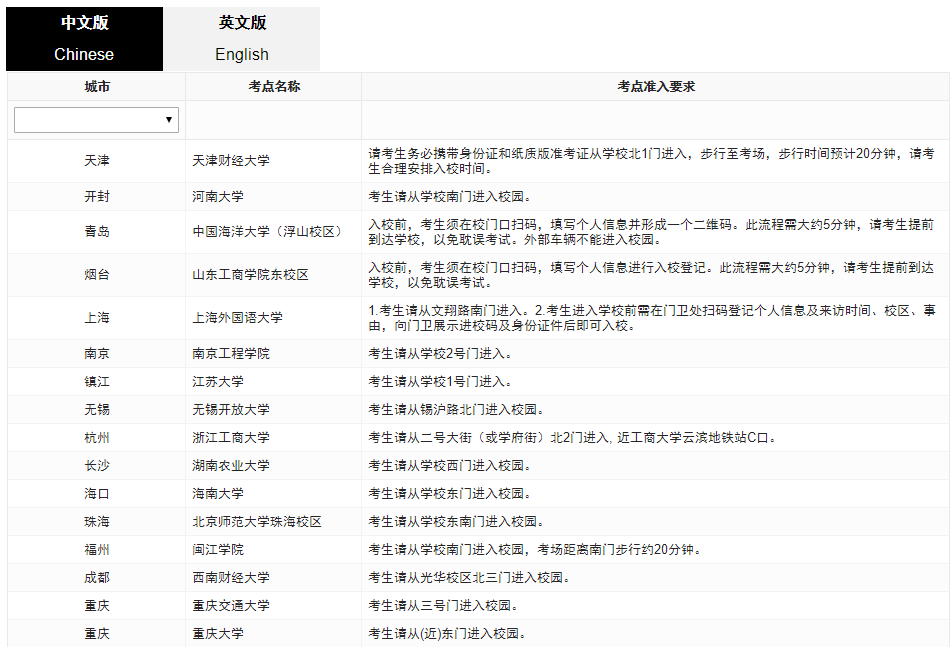Select the 天津 city cell
The width and height of the screenshot is (952, 647).
point(95,160)
